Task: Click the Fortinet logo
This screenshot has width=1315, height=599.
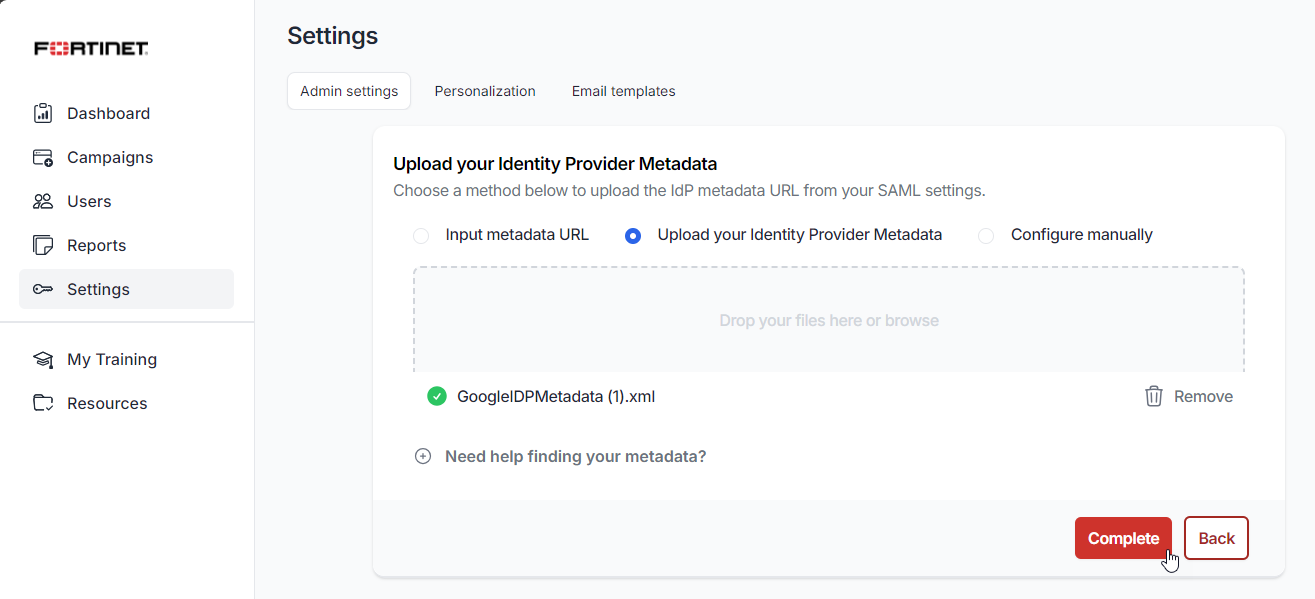Action: pyautogui.click(x=91, y=48)
